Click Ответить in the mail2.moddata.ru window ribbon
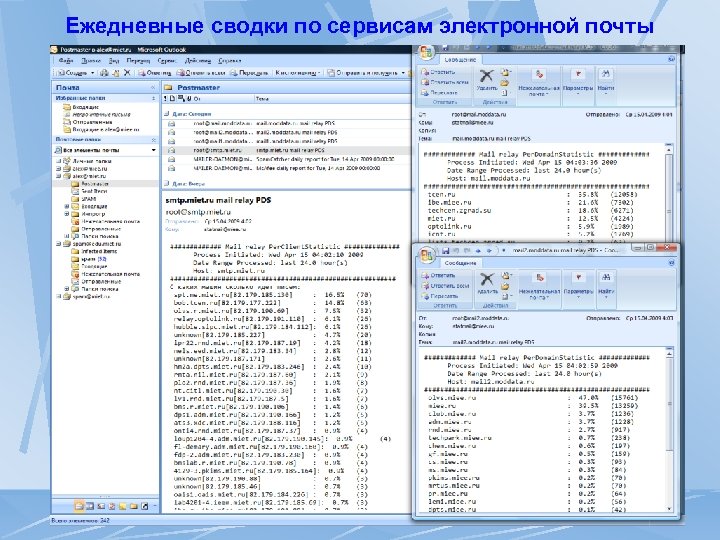The image size is (720, 540). (x=439, y=276)
